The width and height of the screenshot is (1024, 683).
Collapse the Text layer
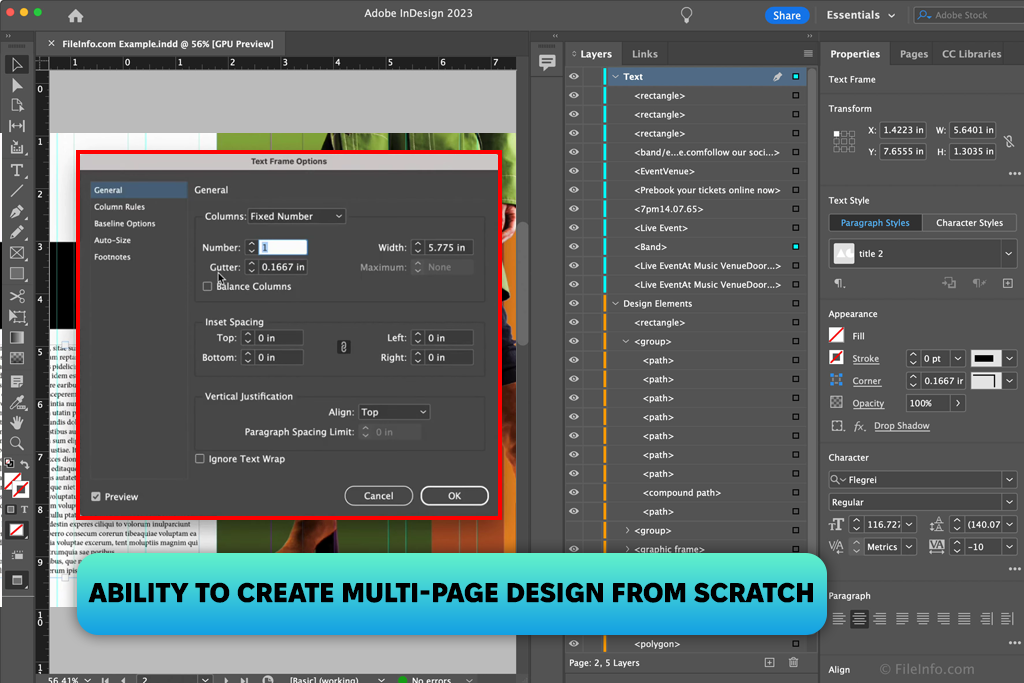[615, 76]
